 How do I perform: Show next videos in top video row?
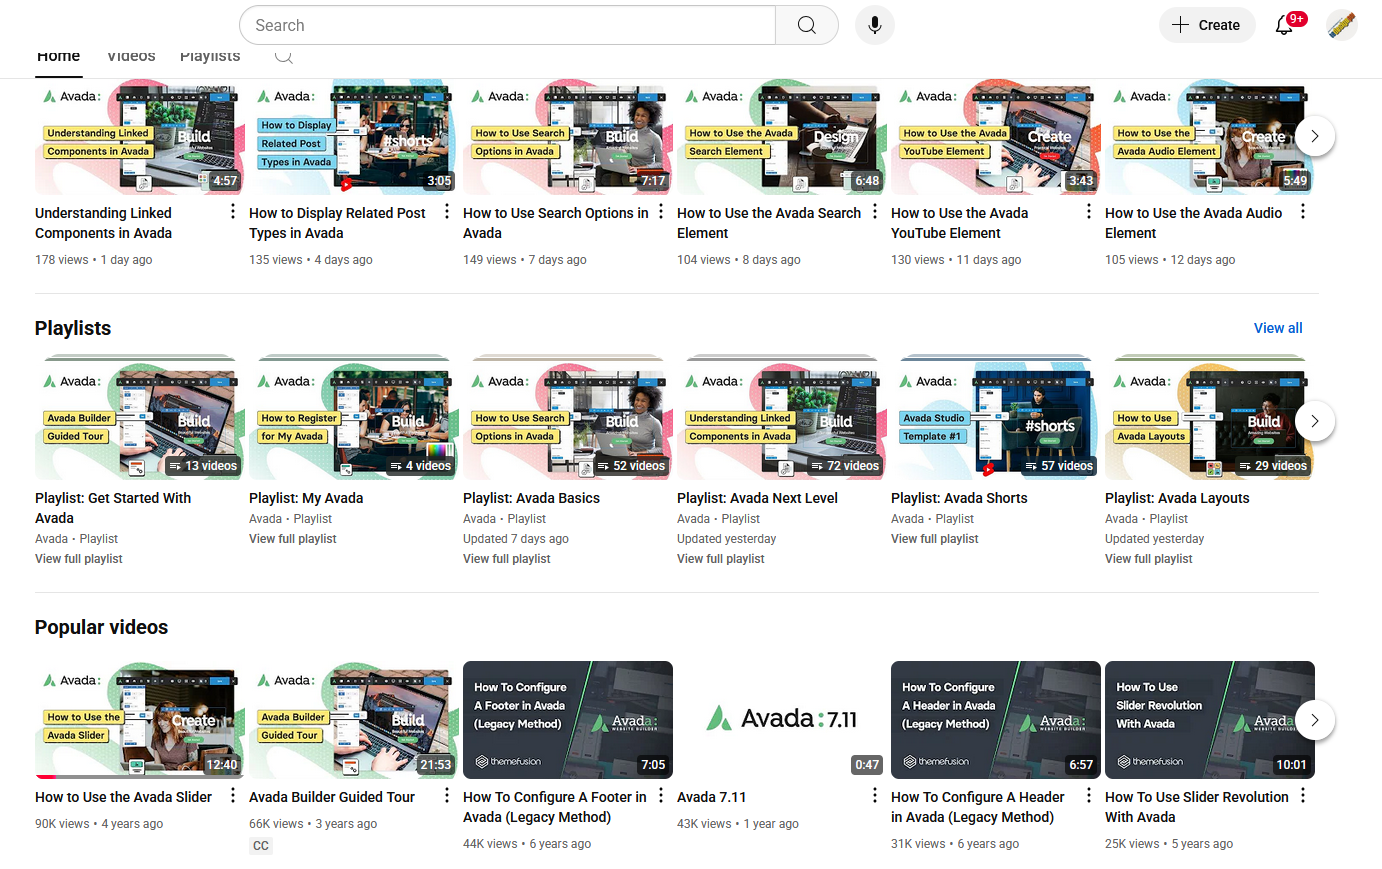(1315, 136)
